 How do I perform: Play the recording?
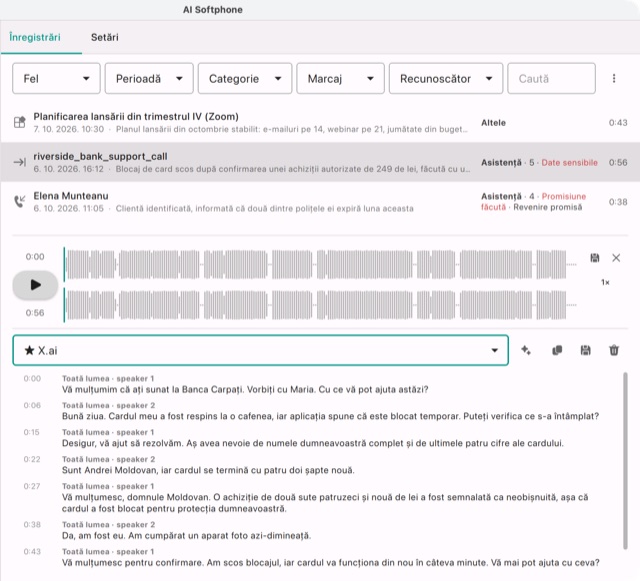[x=36, y=285]
